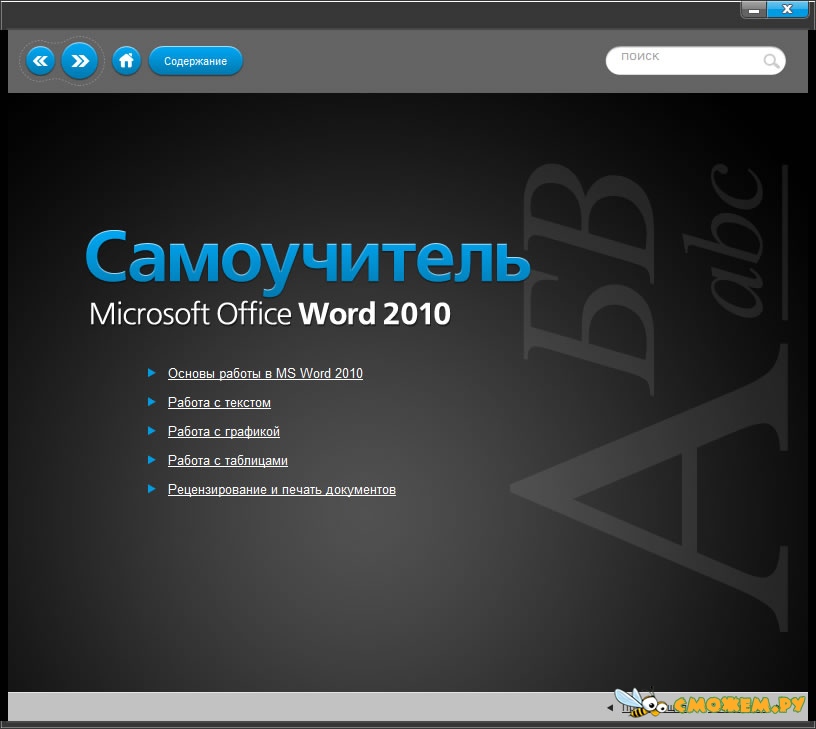The image size is (816, 729).
Task: Click arrow bullet beside Рецензирование и печать
Action: tap(151, 489)
